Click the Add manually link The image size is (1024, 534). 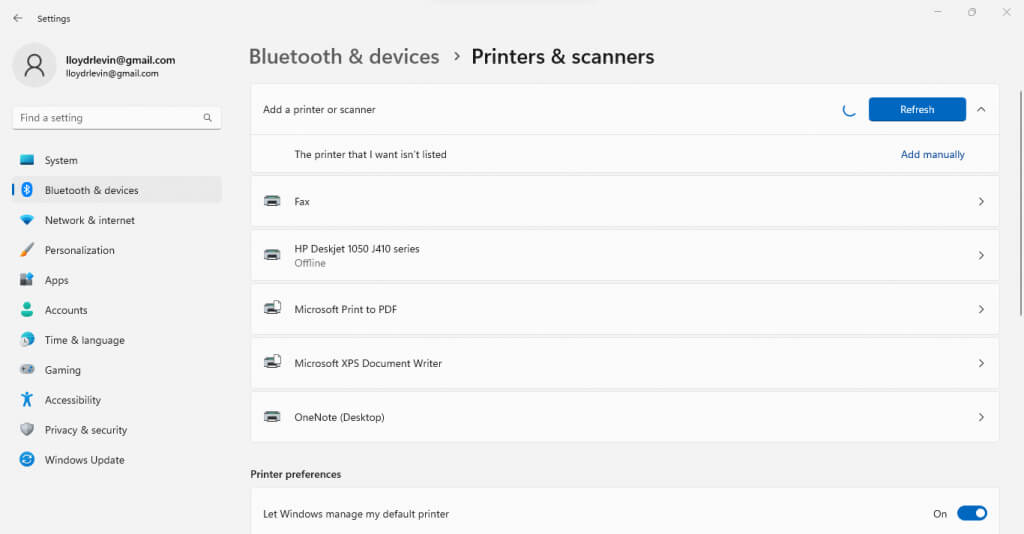pyautogui.click(x=932, y=155)
